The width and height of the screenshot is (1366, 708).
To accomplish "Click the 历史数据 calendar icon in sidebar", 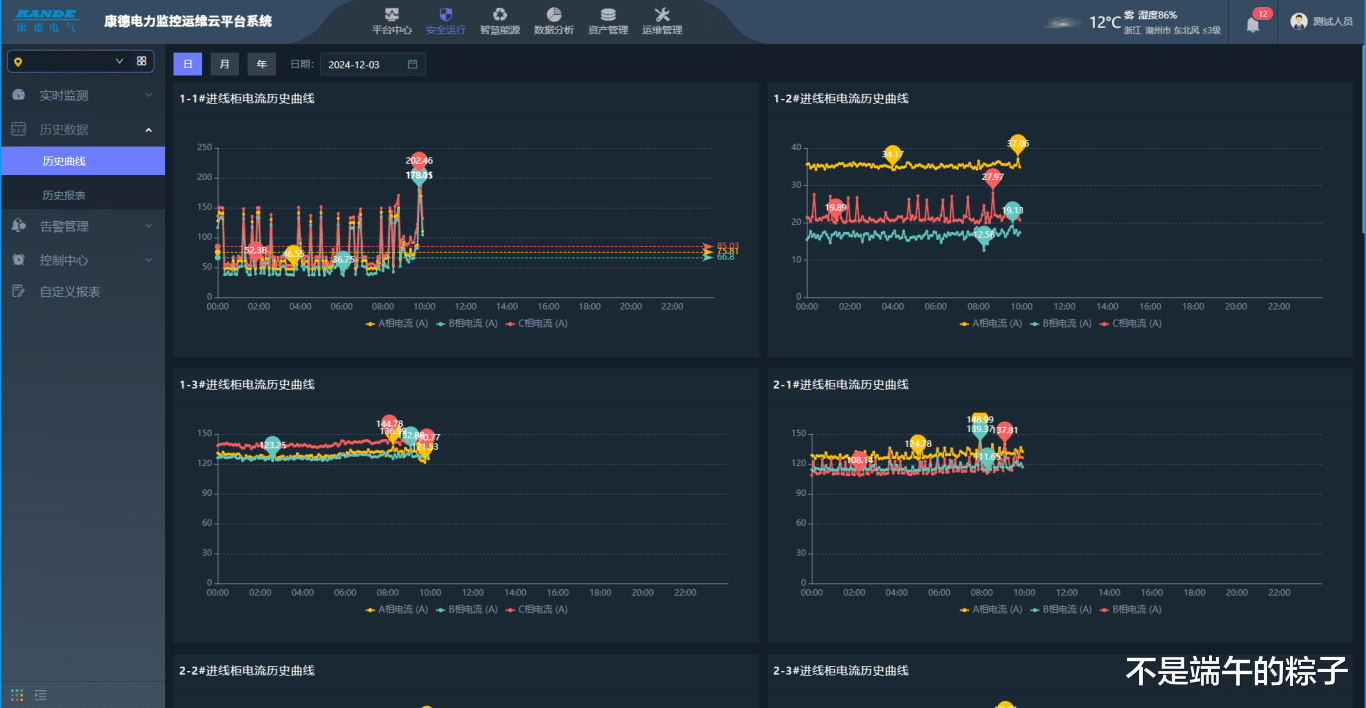I will pos(18,129).
